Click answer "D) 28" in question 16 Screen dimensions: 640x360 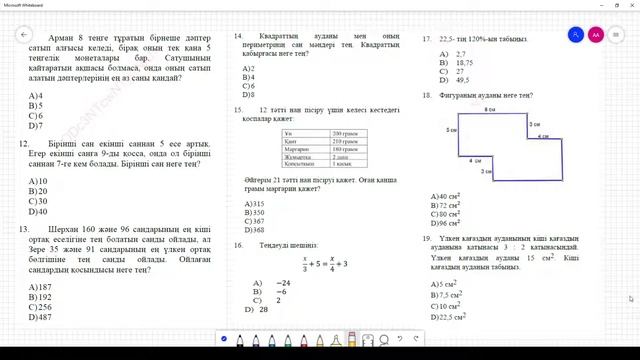click(x=256, y=309)
